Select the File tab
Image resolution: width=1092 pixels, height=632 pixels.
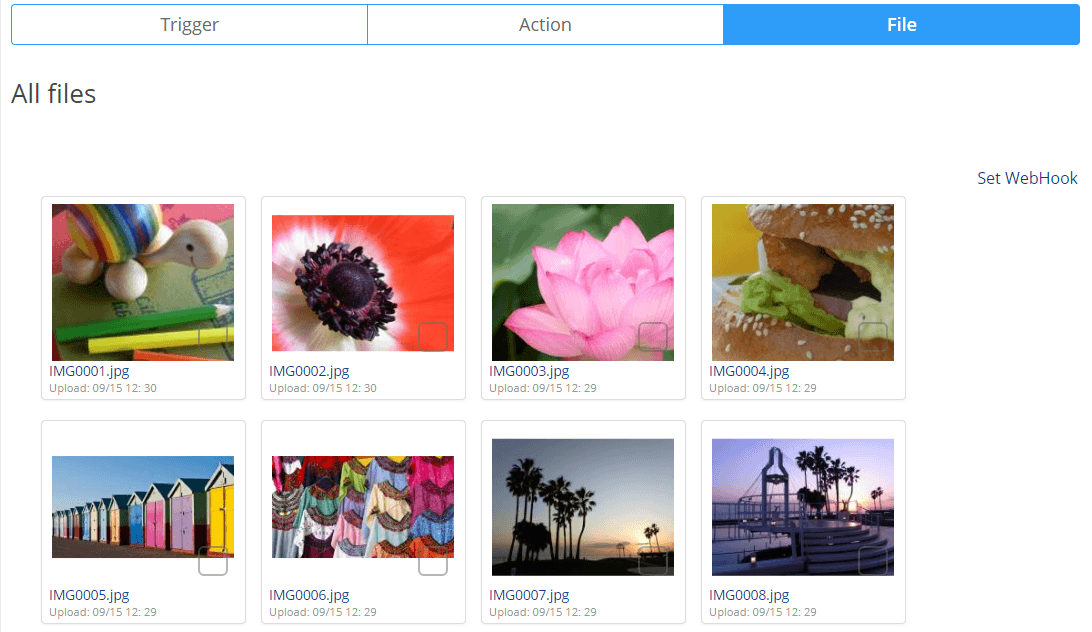point(901,25)
